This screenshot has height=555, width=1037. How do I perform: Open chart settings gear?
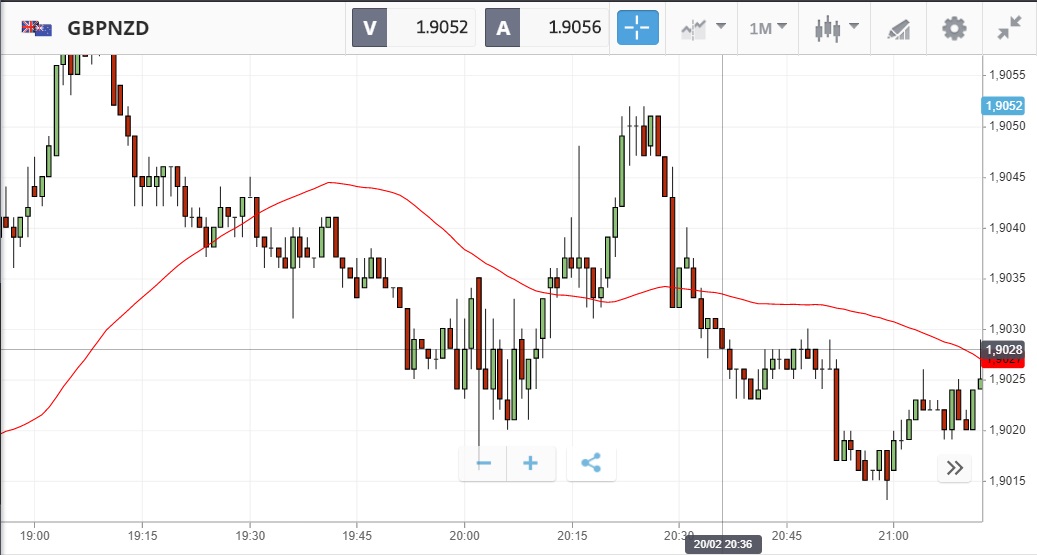[955, 28]
